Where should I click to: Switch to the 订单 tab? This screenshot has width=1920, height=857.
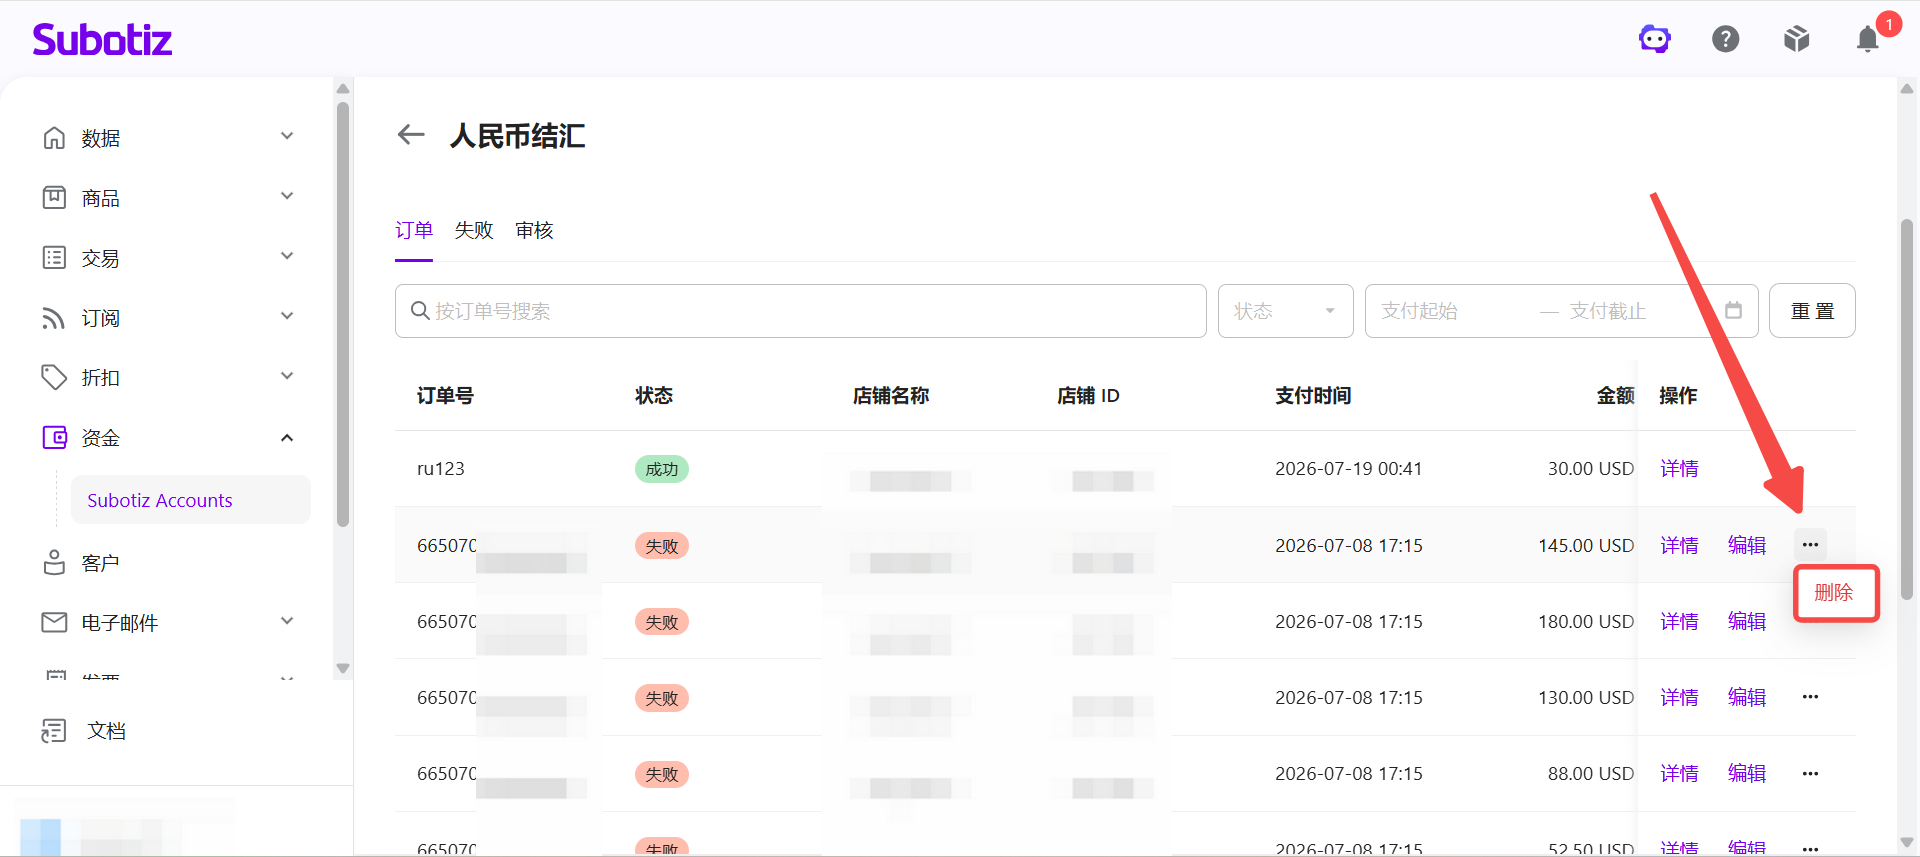pyautogui.click(x=414, y=230)
